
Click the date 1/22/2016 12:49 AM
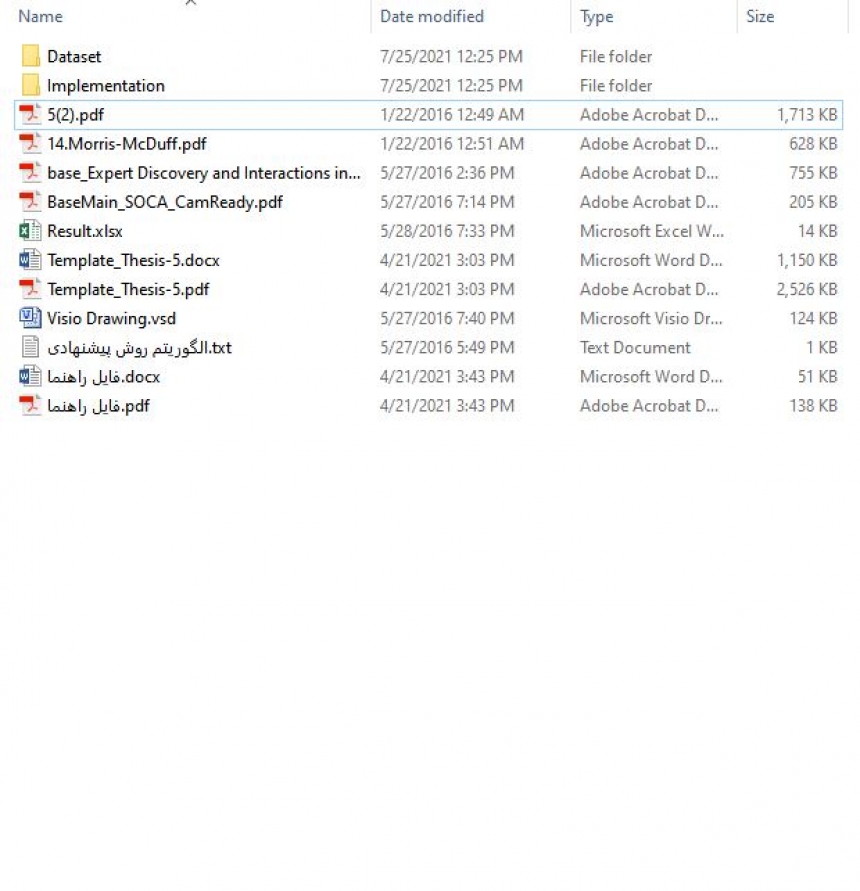click(452, 114)
